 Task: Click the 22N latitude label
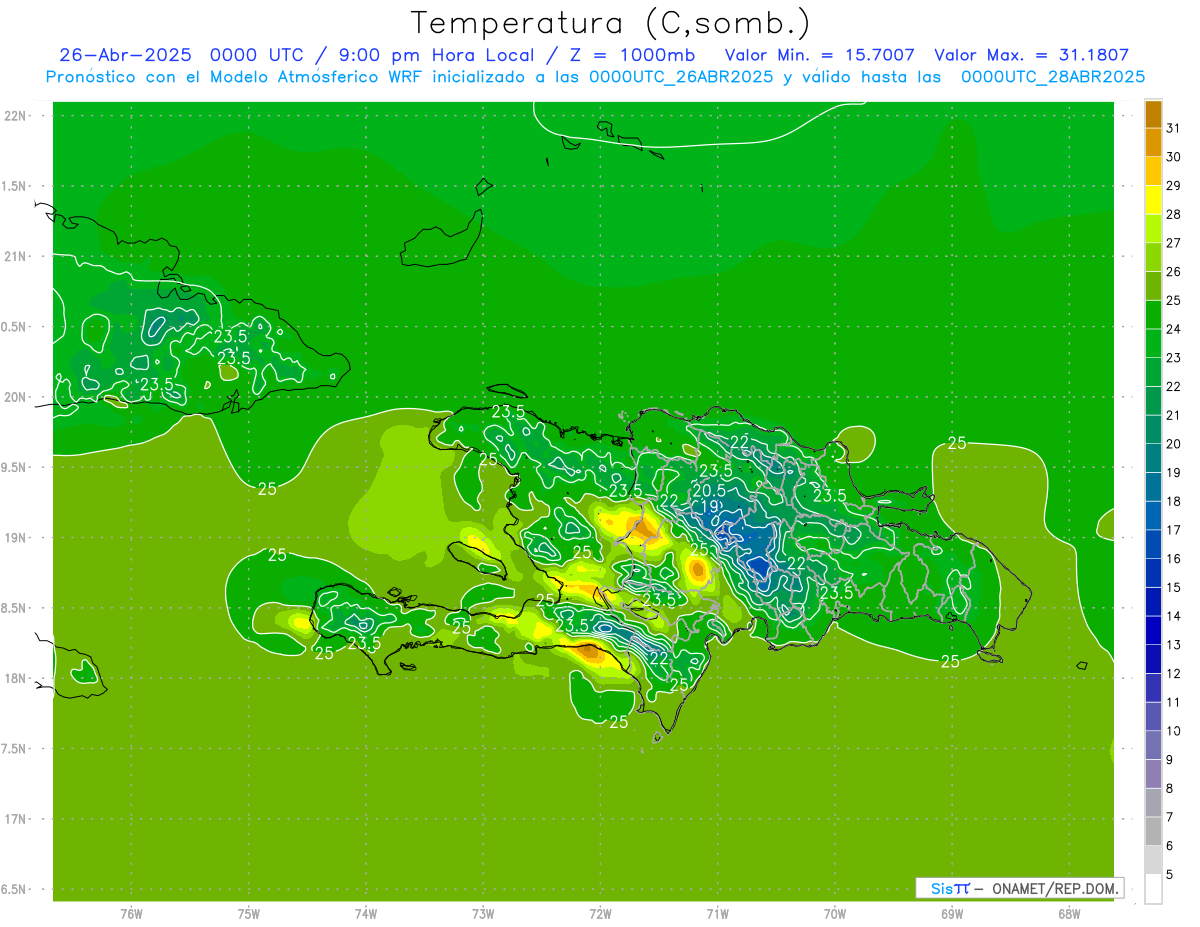15,116
